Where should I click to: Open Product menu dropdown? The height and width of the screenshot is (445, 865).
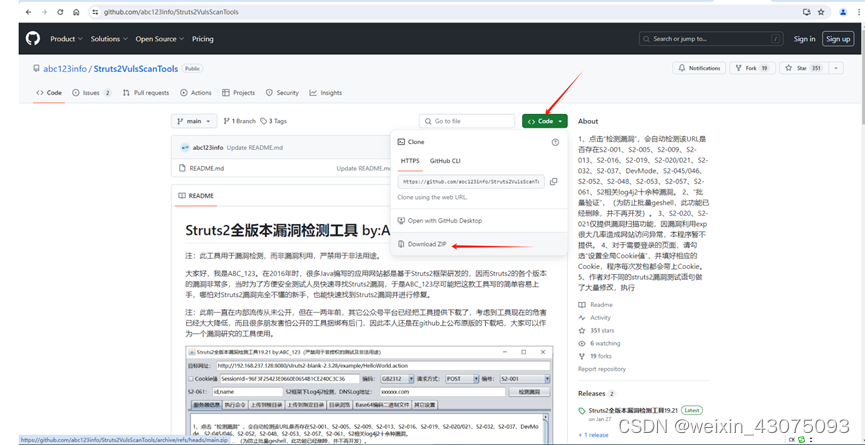point(66,39)
